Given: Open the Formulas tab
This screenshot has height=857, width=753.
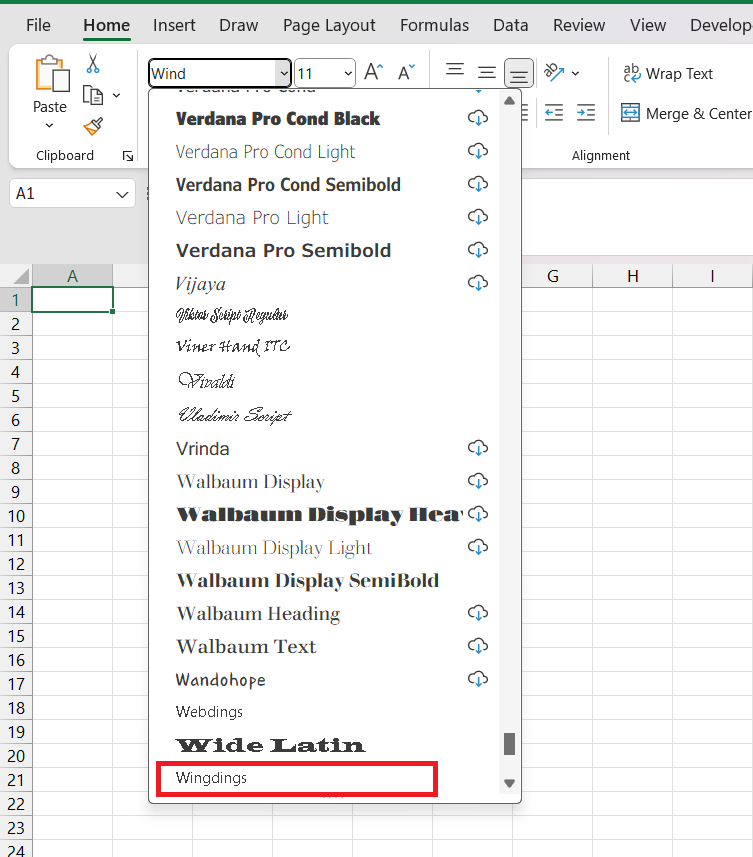Looking at the screenshot, I should [434, 25].
